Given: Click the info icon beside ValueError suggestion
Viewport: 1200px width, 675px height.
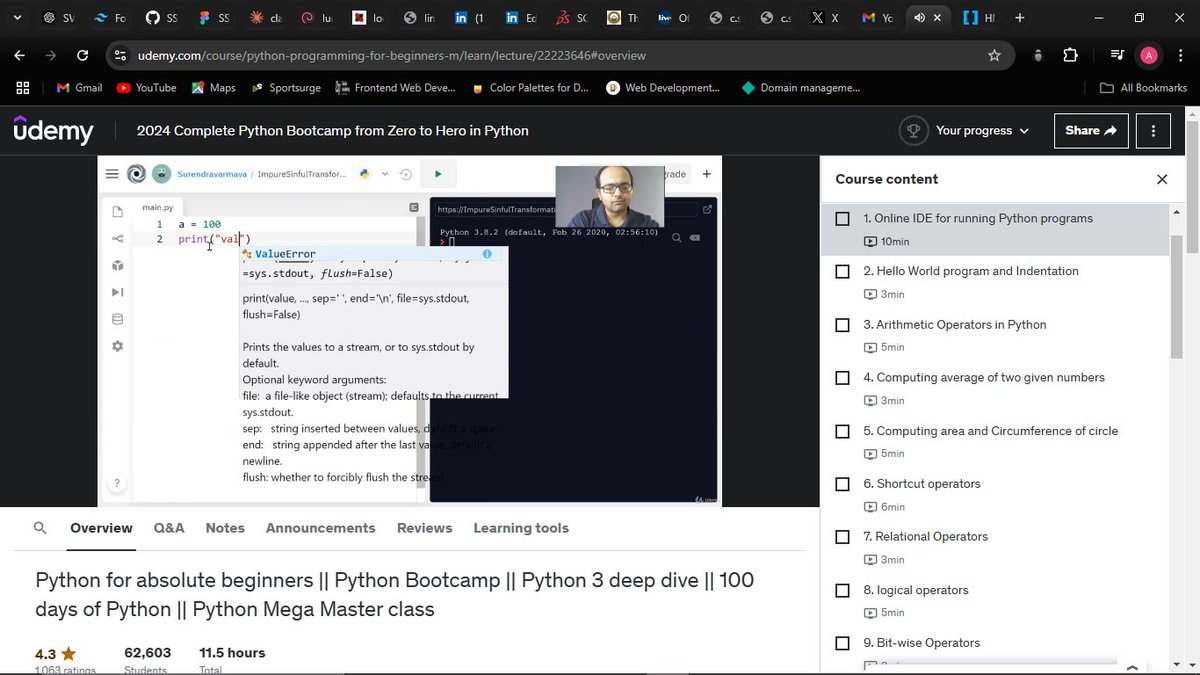Looking at the screenshot, I should [x=487, y=254].
